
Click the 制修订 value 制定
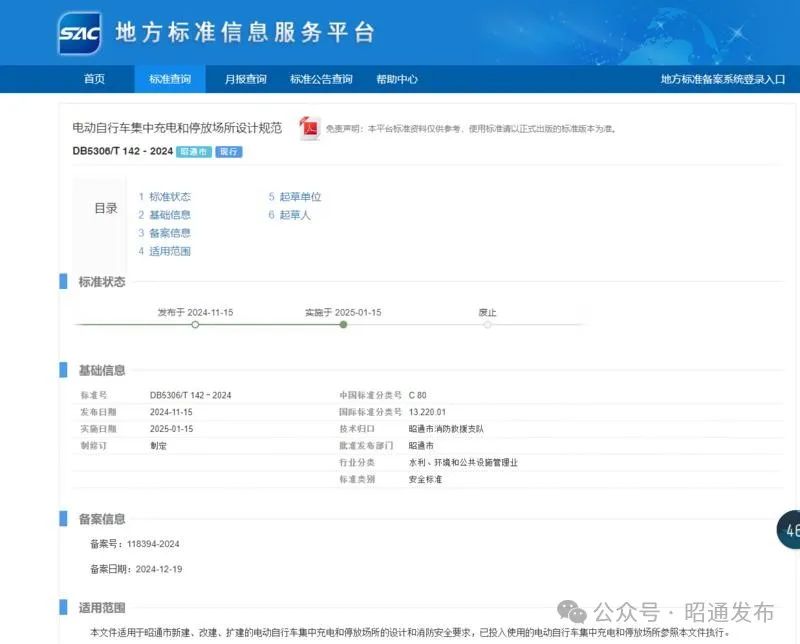click(x=158, y=445)
